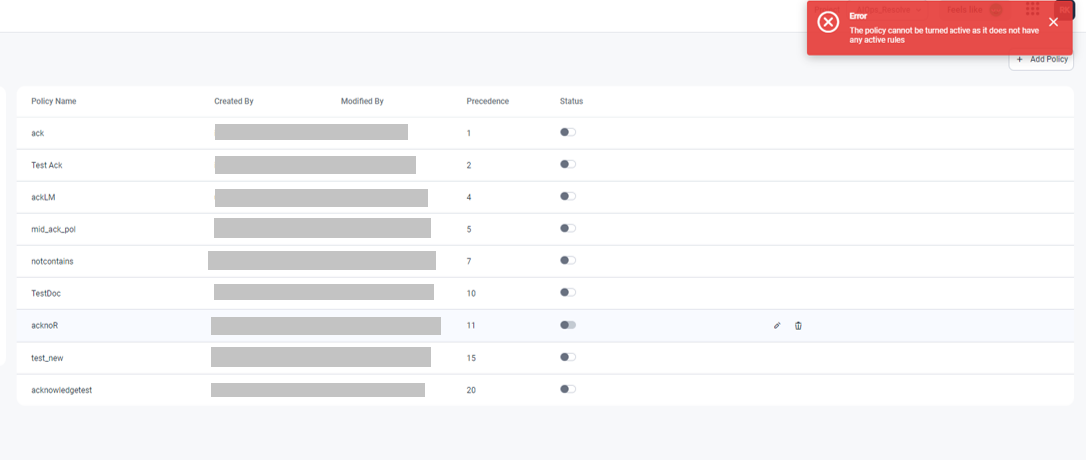Image resolution: width=1086 pixels, height=460 pixels.
Task: Toggle status switch for ack policy
Action: pos(568,132)
